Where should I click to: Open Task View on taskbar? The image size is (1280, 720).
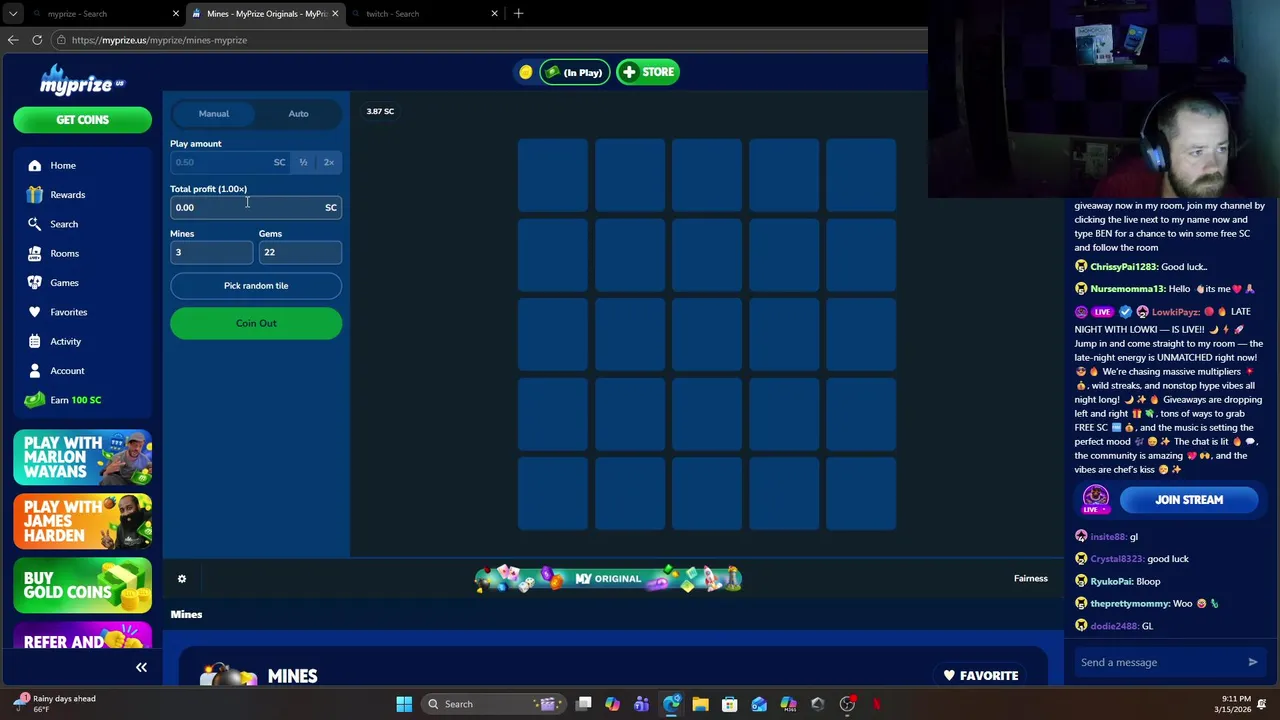coord(583,704)
